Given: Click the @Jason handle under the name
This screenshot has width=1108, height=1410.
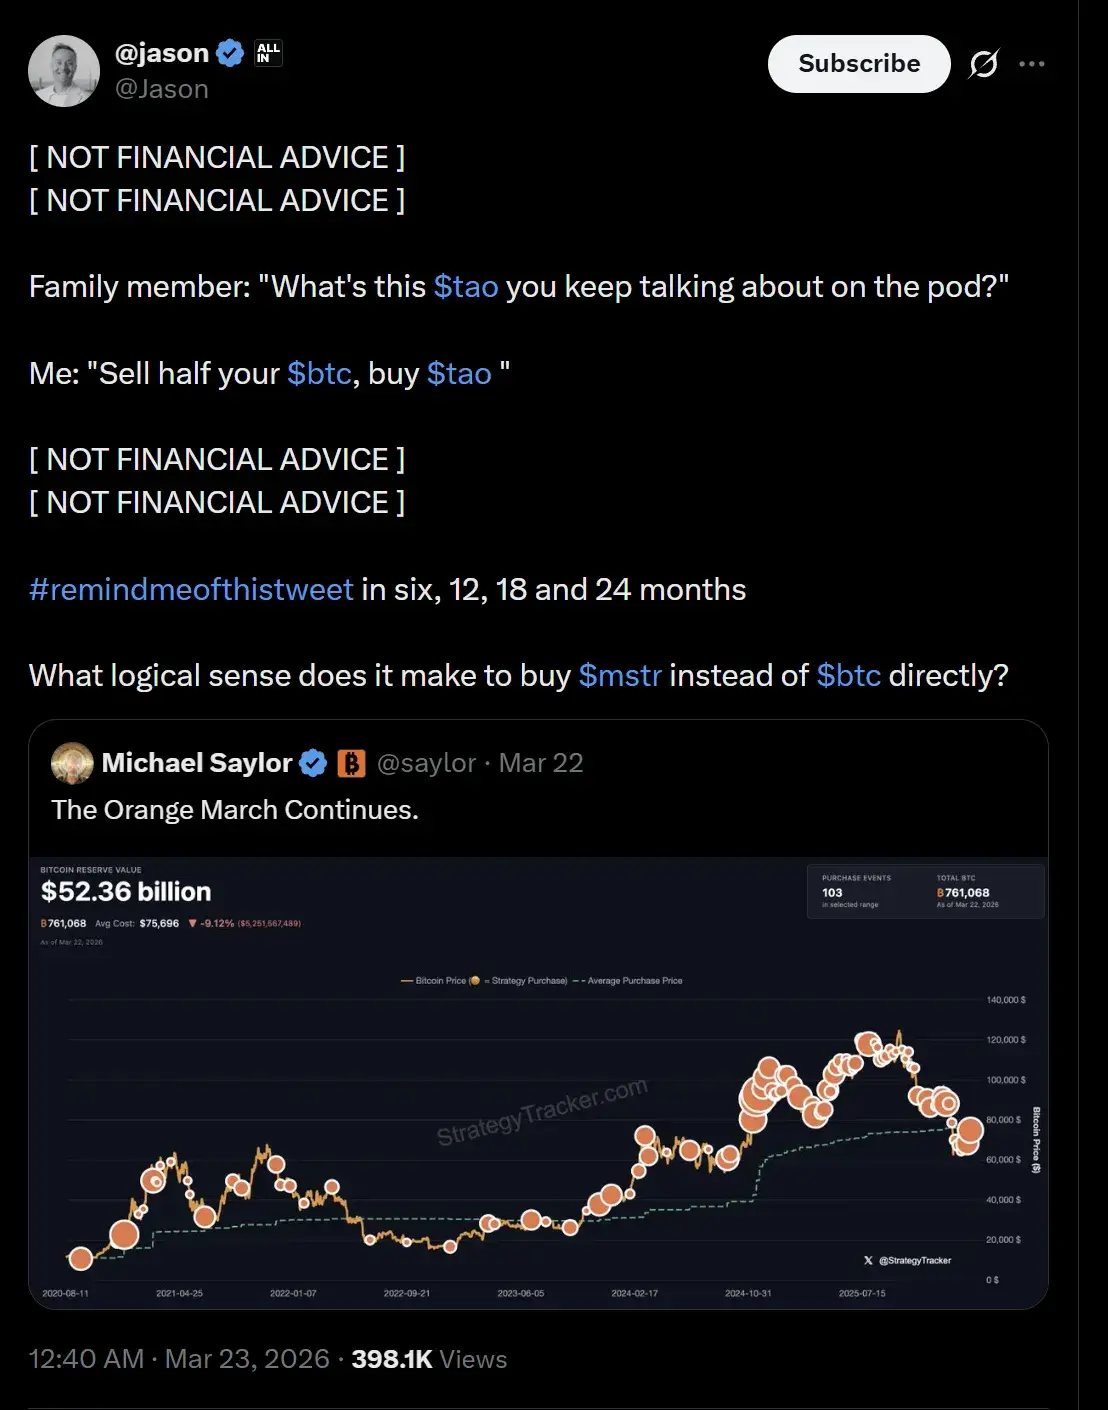Looking at the screenshot, I should point(161,89).
